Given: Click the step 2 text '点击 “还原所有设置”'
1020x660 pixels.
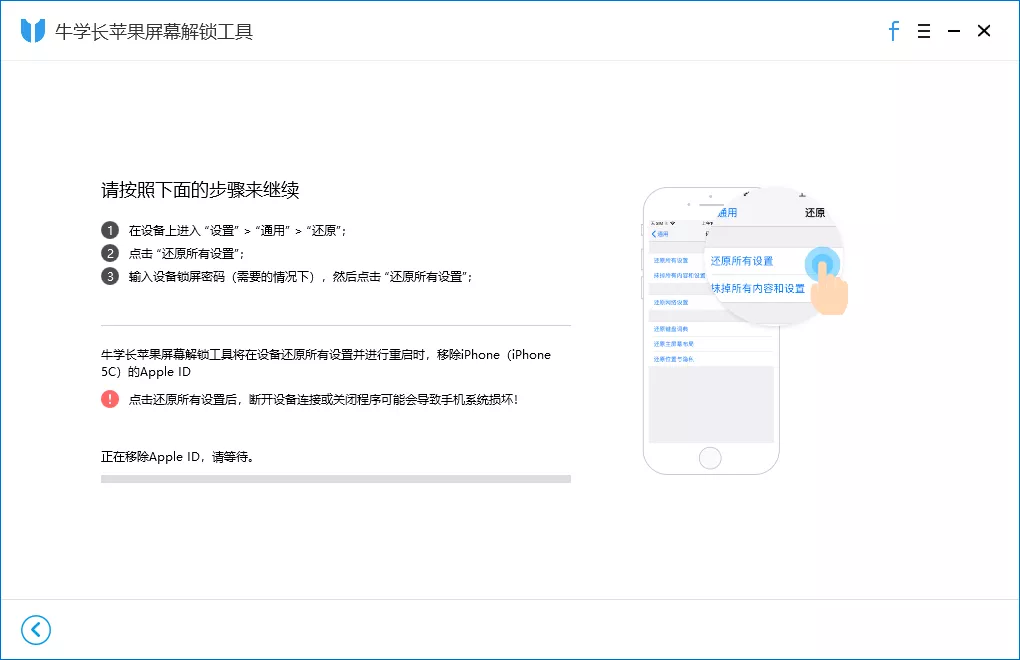Looking at the screenshot, I should point(186,254).
